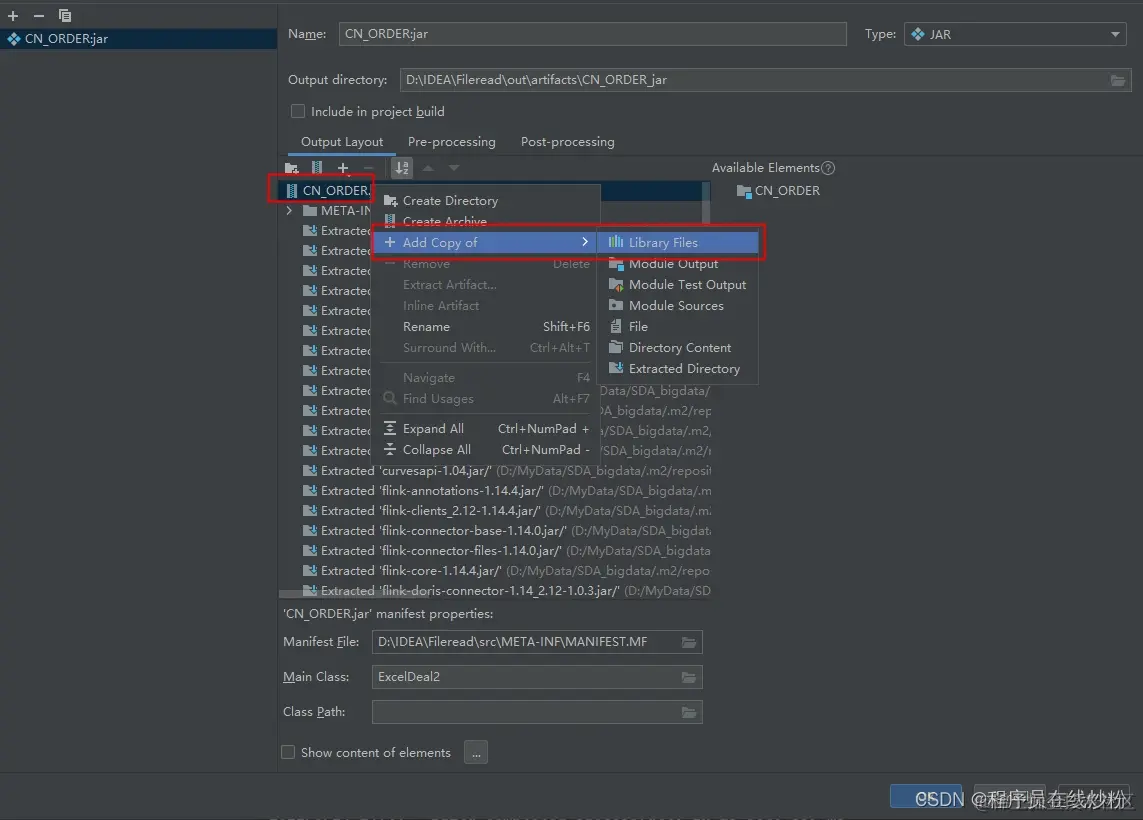This screenshot has height=820, width=1143.
Task: Select Extracted 'flink-connector-files-1.14.0.jar/' row
Action: (506, 551)
